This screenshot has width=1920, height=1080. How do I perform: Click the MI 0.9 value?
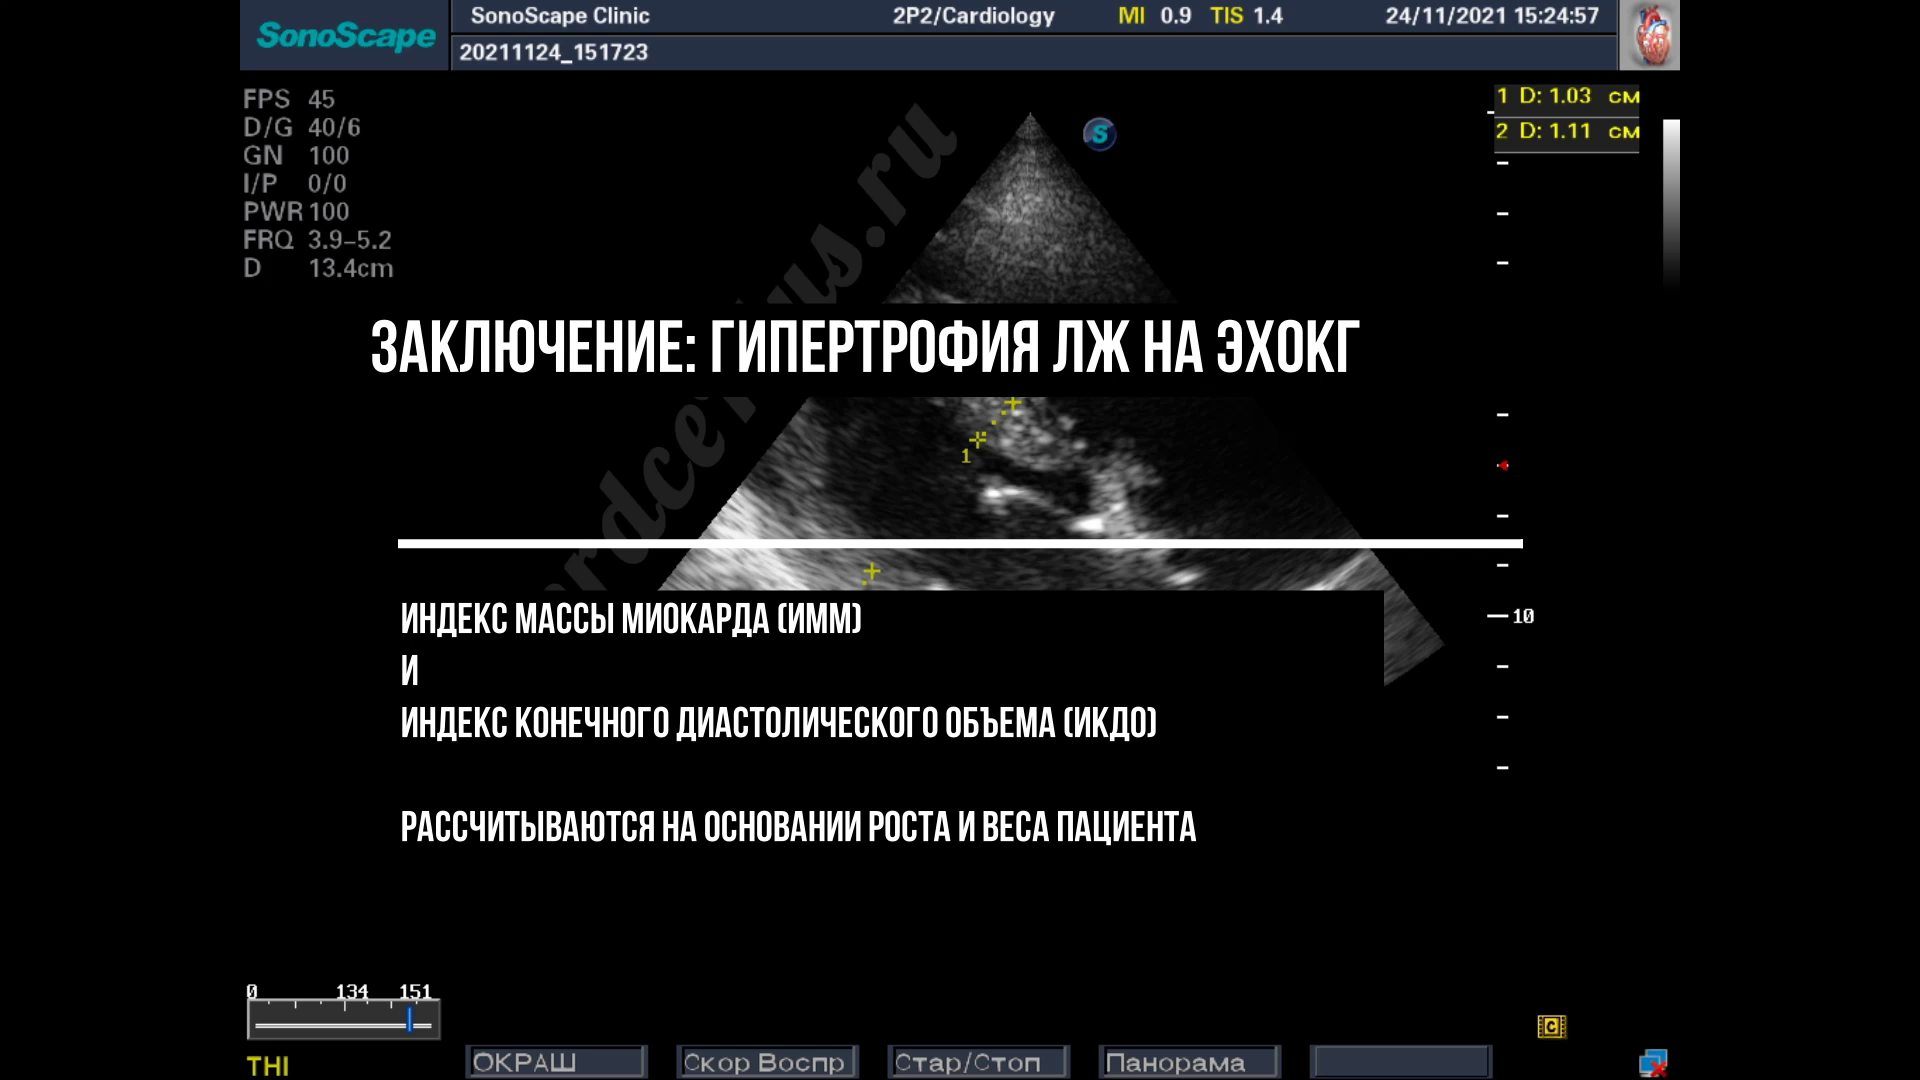pyautogui.click(x=1155, y=16)
